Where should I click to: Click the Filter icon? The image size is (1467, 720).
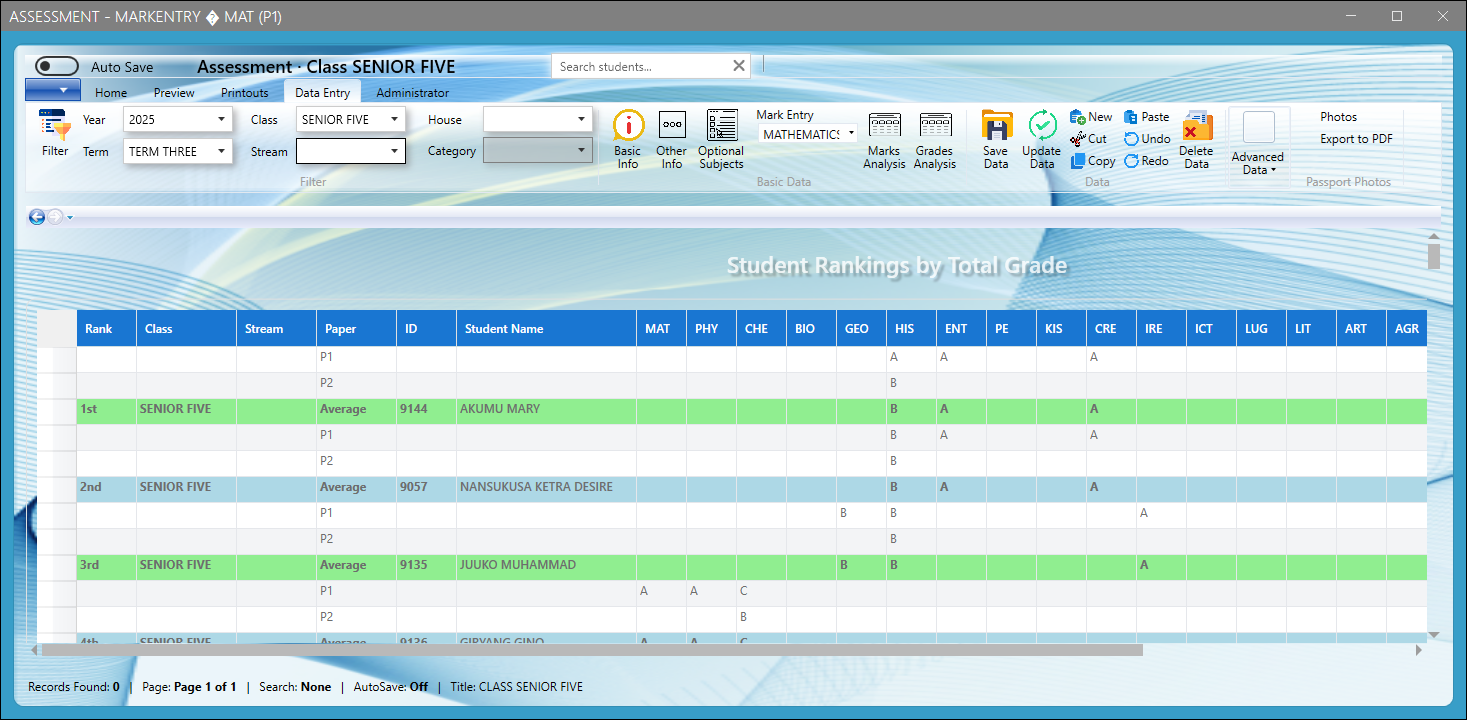[54, 135]
